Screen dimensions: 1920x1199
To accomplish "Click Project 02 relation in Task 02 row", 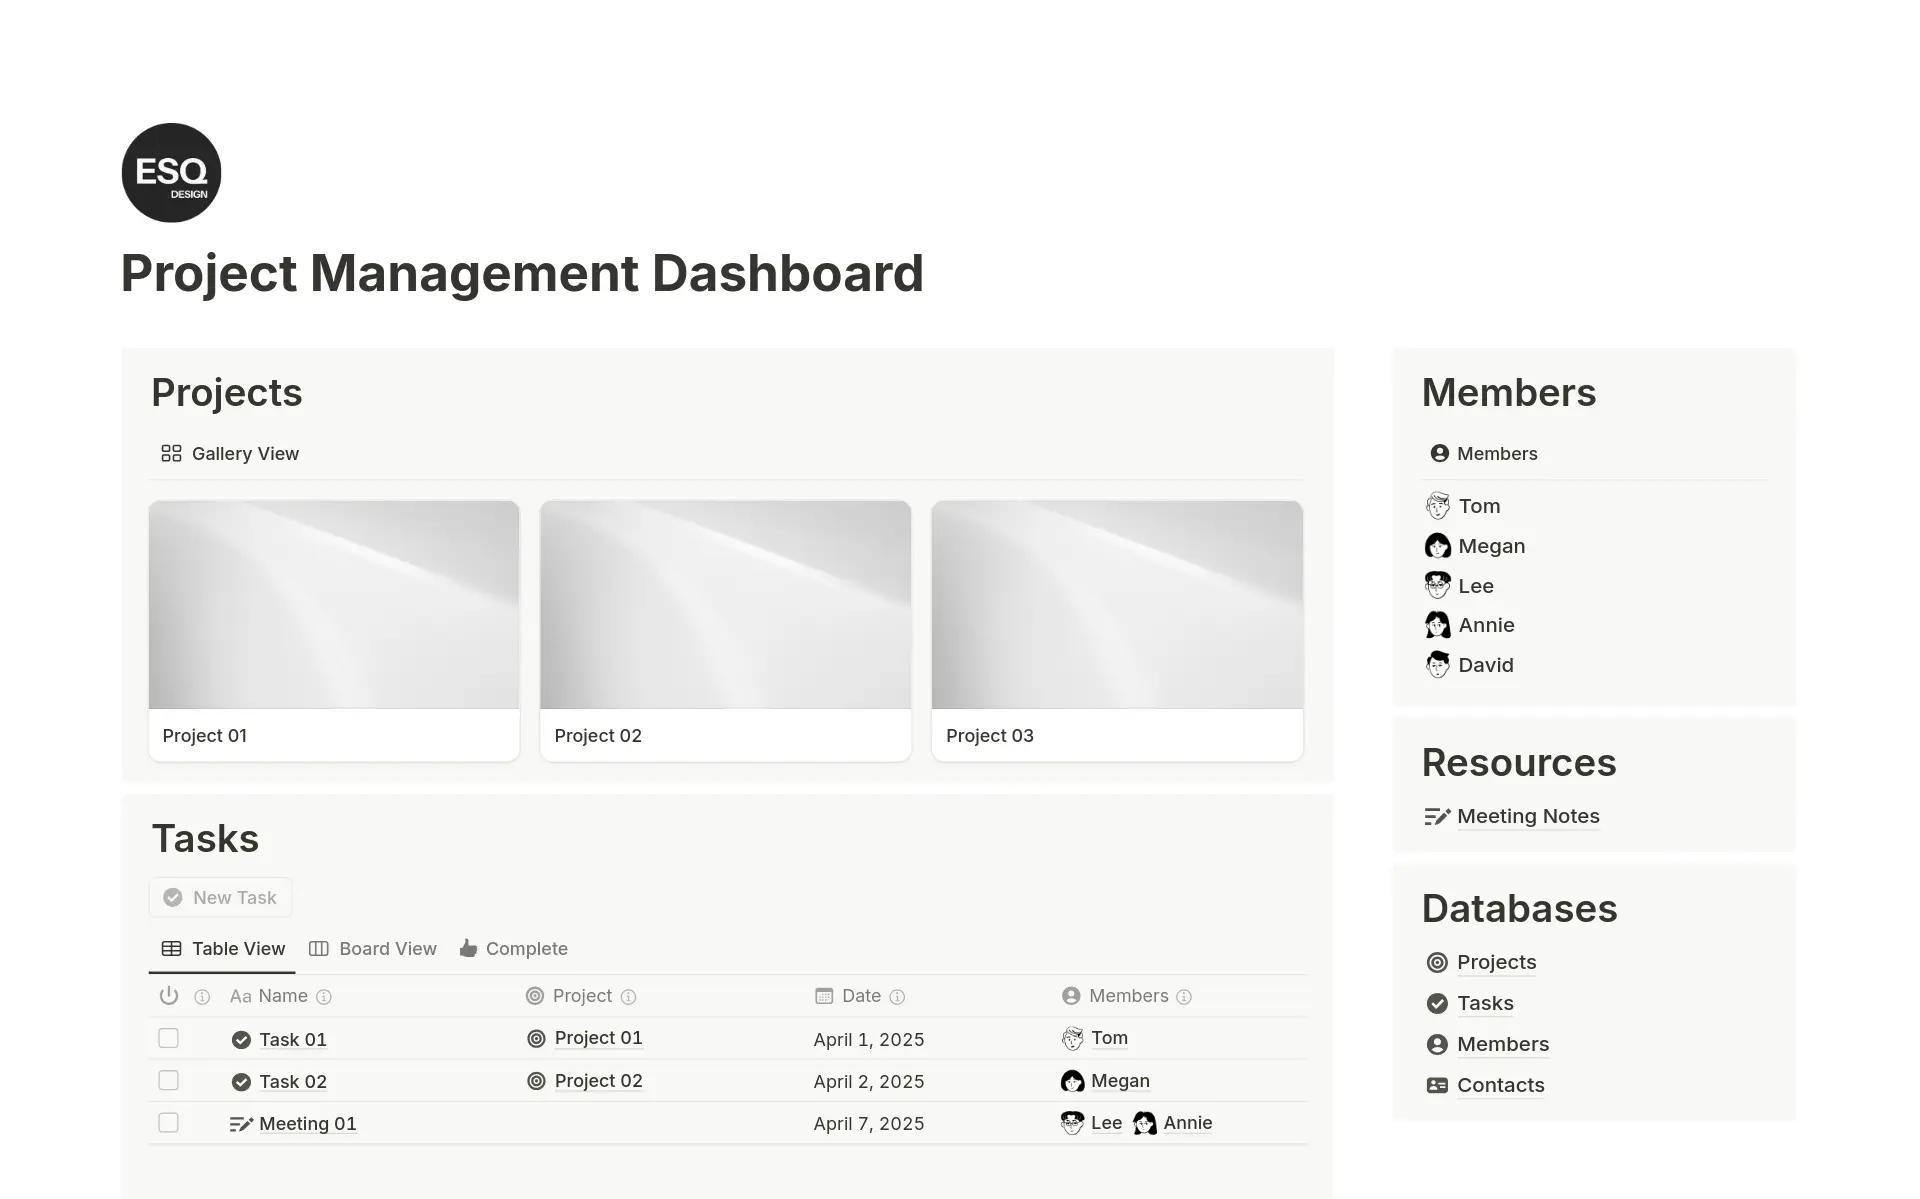I will [x=598, y=1081].
